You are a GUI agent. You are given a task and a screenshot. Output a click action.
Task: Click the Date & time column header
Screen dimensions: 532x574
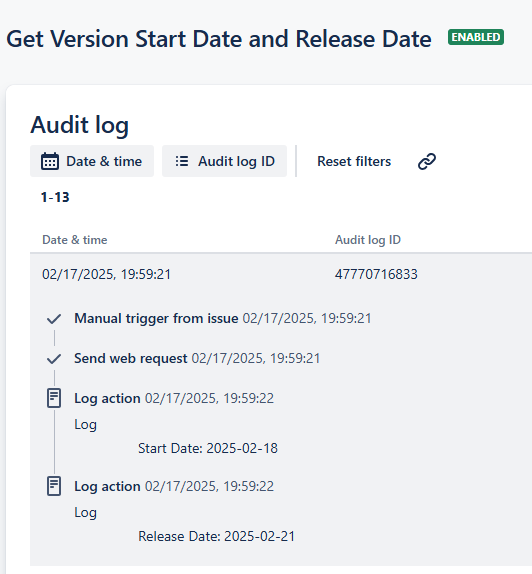coord(75,240)
